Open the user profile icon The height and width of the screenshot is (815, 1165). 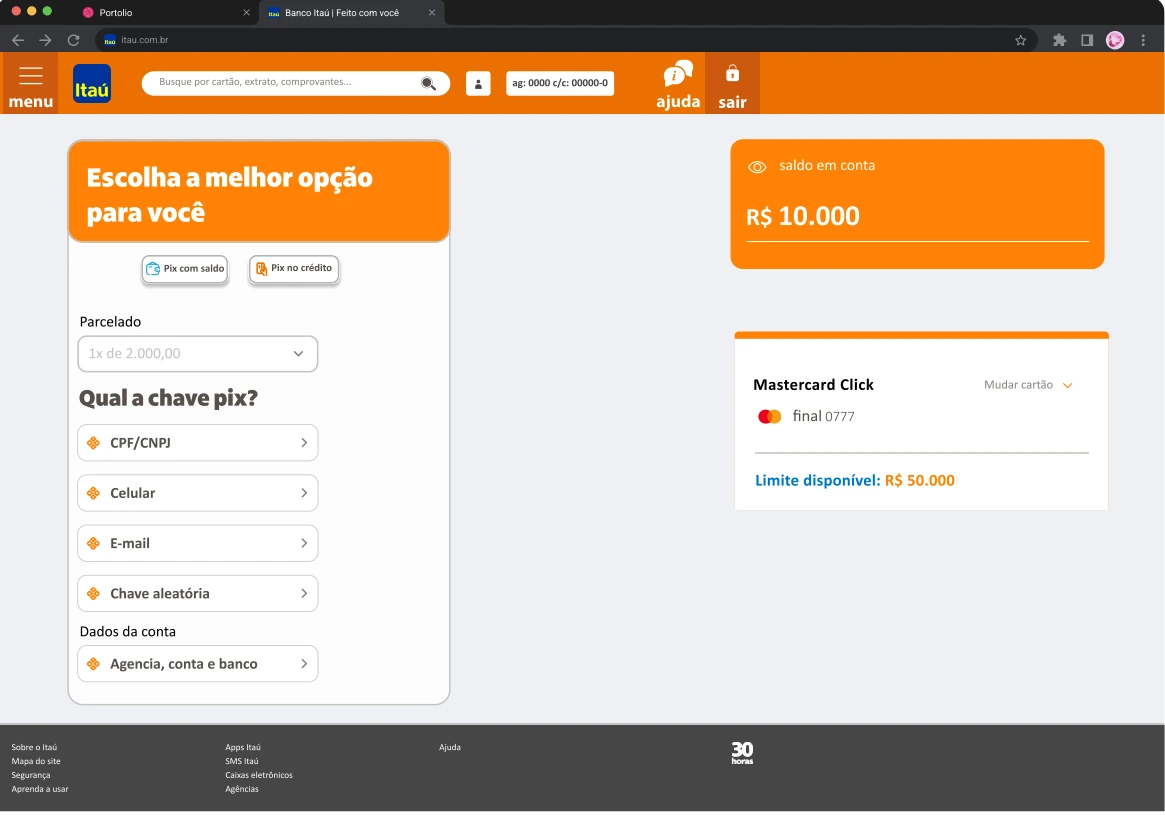478,84
